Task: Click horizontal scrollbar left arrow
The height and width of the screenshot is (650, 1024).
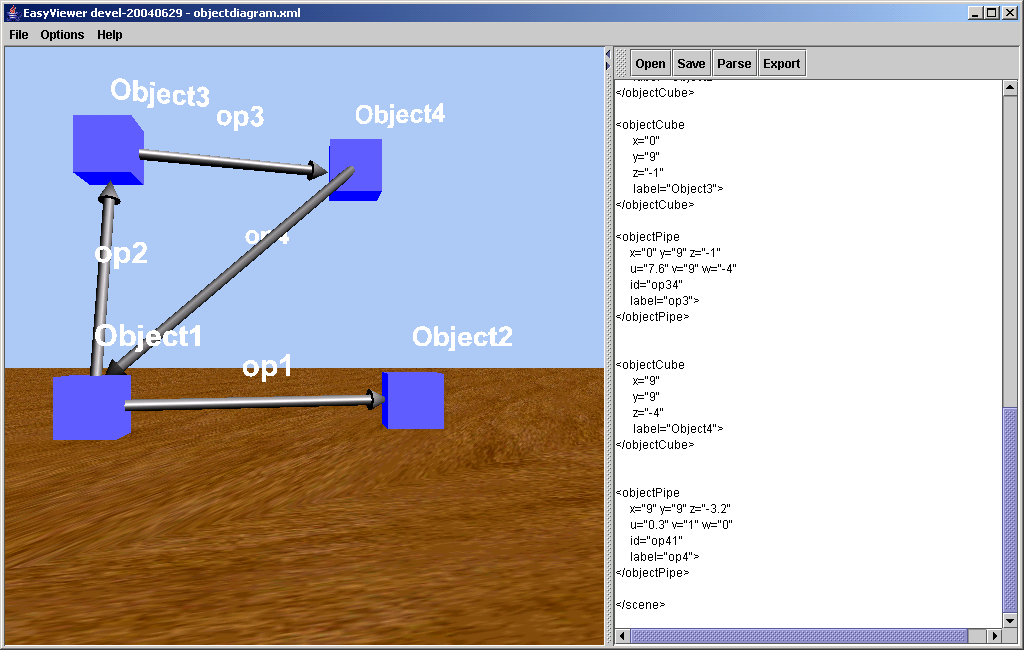Action: (x=622, y=636)
